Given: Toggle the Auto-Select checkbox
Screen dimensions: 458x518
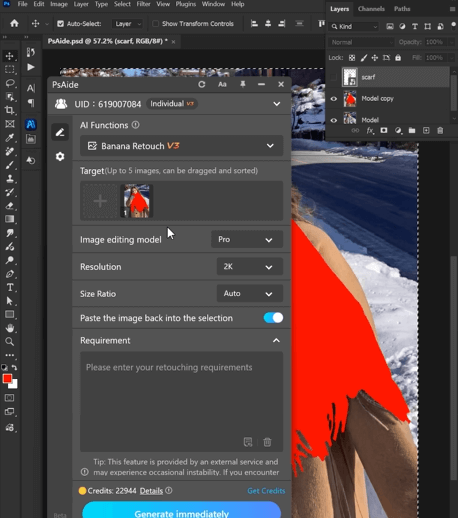Looking at the screenshot, I should tap(60, 24).
